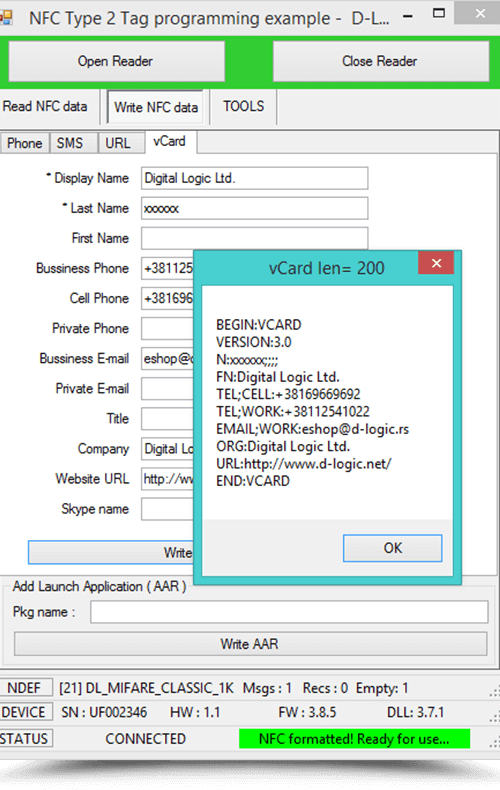Click 'BEGIN:VCARD' line in dialog
Screen dimensions: 500x790
[x=259, y=325]
